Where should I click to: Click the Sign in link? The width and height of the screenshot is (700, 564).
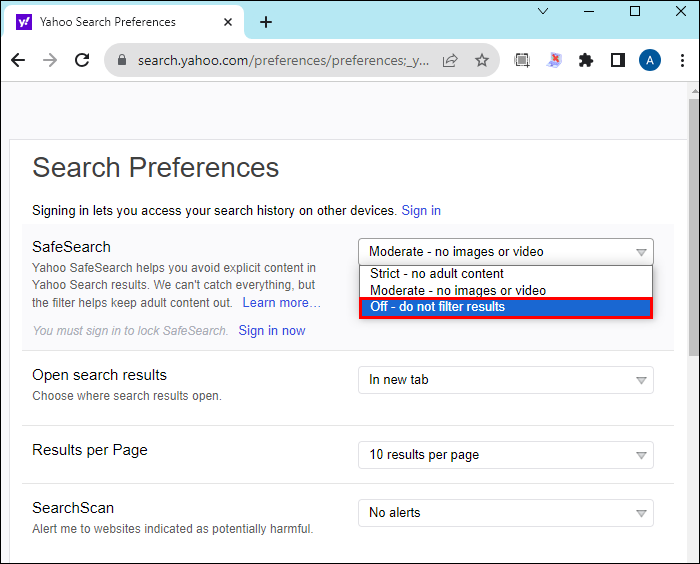click(x=421, y=211)
